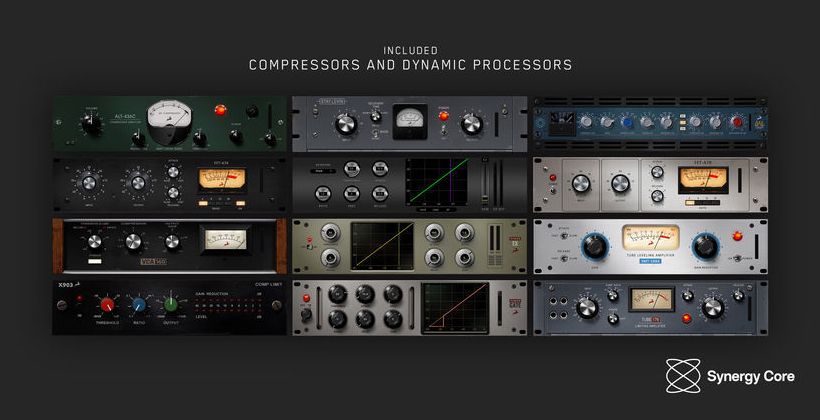Toggle the red button on the gate unit
Image resolution: width=820 pixels, height=420 pixels.
pyautogui.click(x=304, y=299)
